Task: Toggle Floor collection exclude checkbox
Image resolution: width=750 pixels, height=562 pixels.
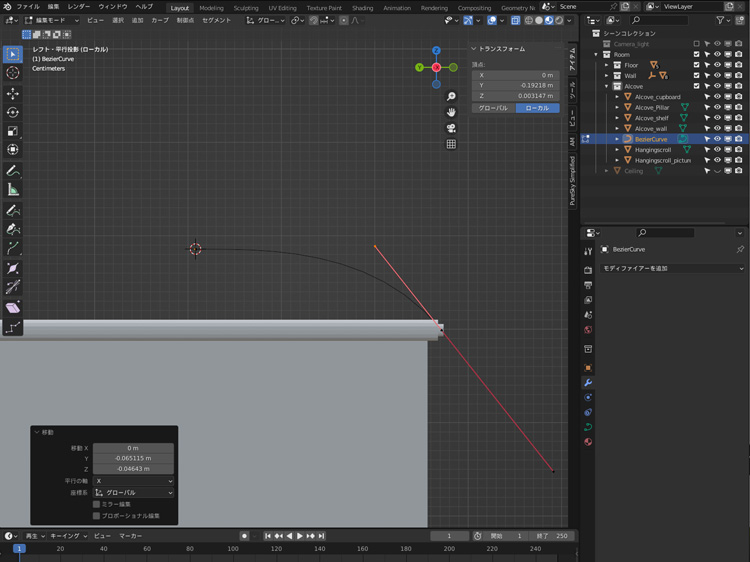Action: 697,65
